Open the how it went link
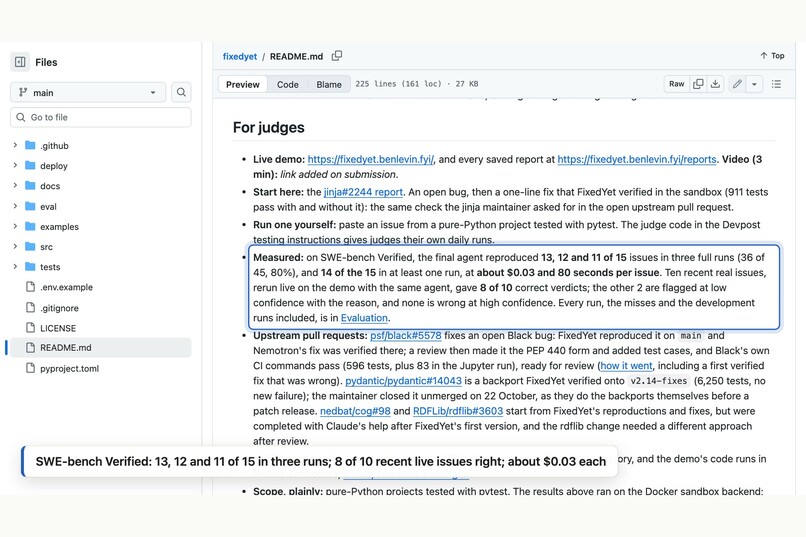Image resolution: width=806 pixels, height=537 pixels. coord(626,366)
